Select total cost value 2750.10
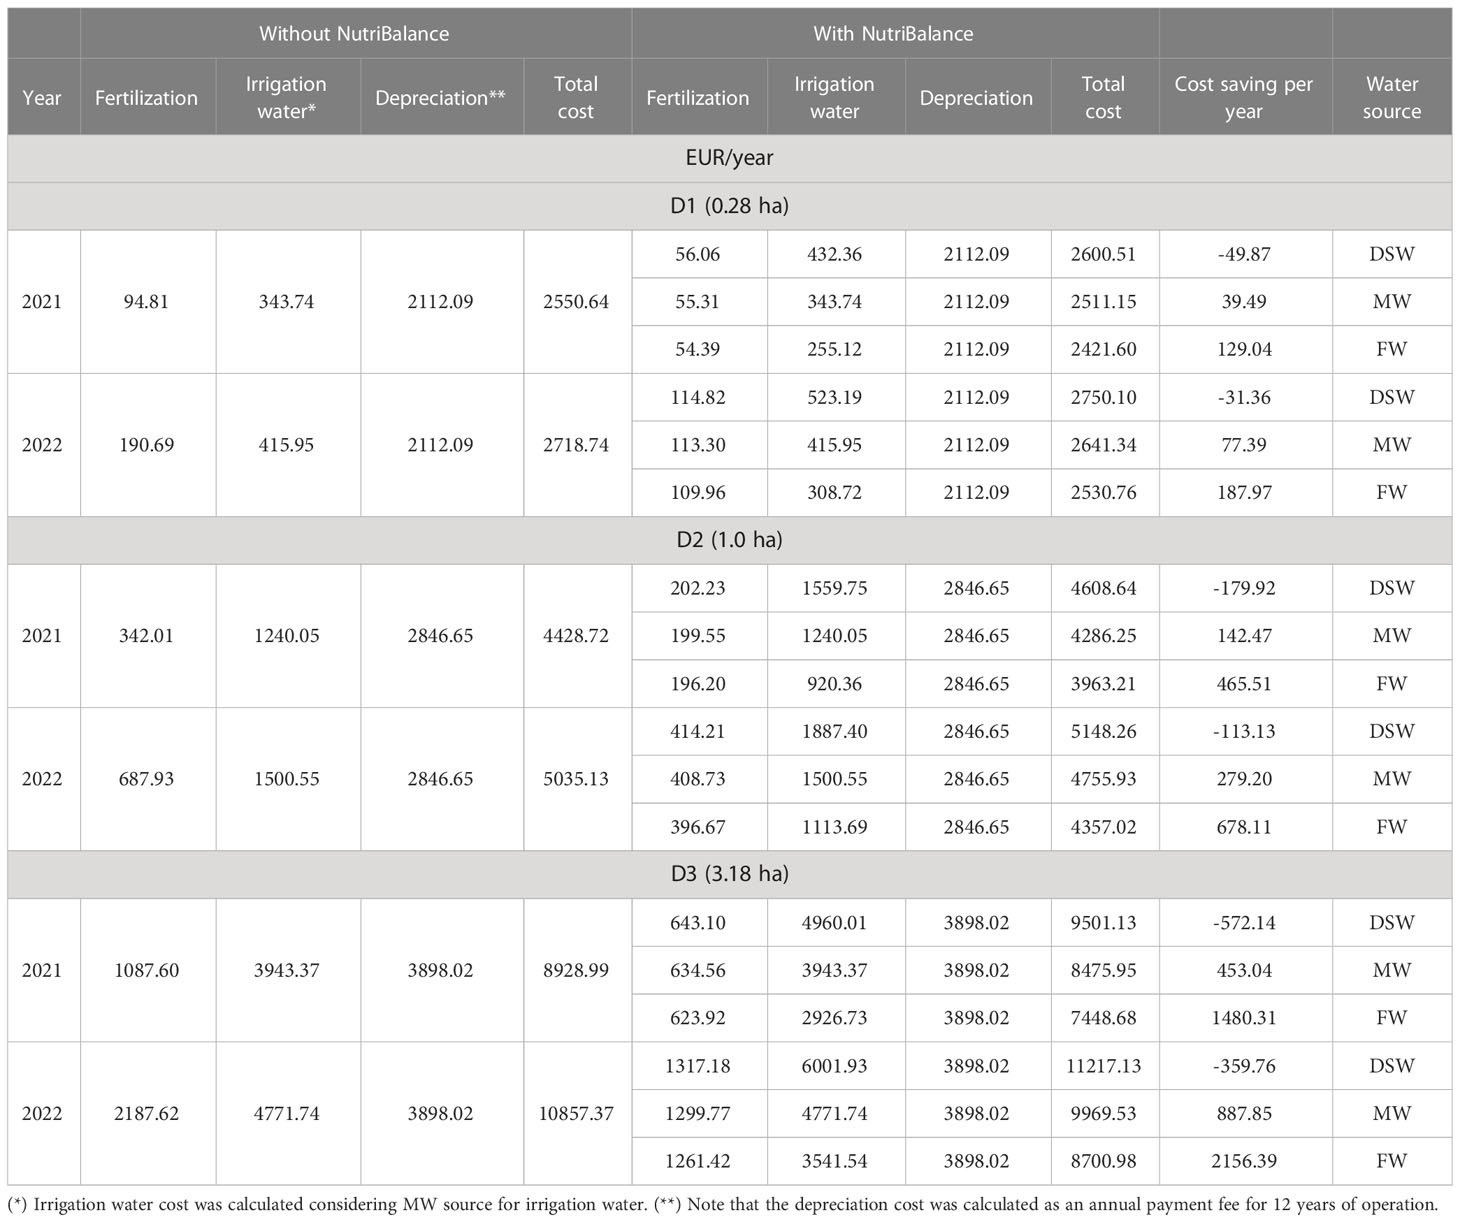The image size is (1460, 1222). (1103, 397)
